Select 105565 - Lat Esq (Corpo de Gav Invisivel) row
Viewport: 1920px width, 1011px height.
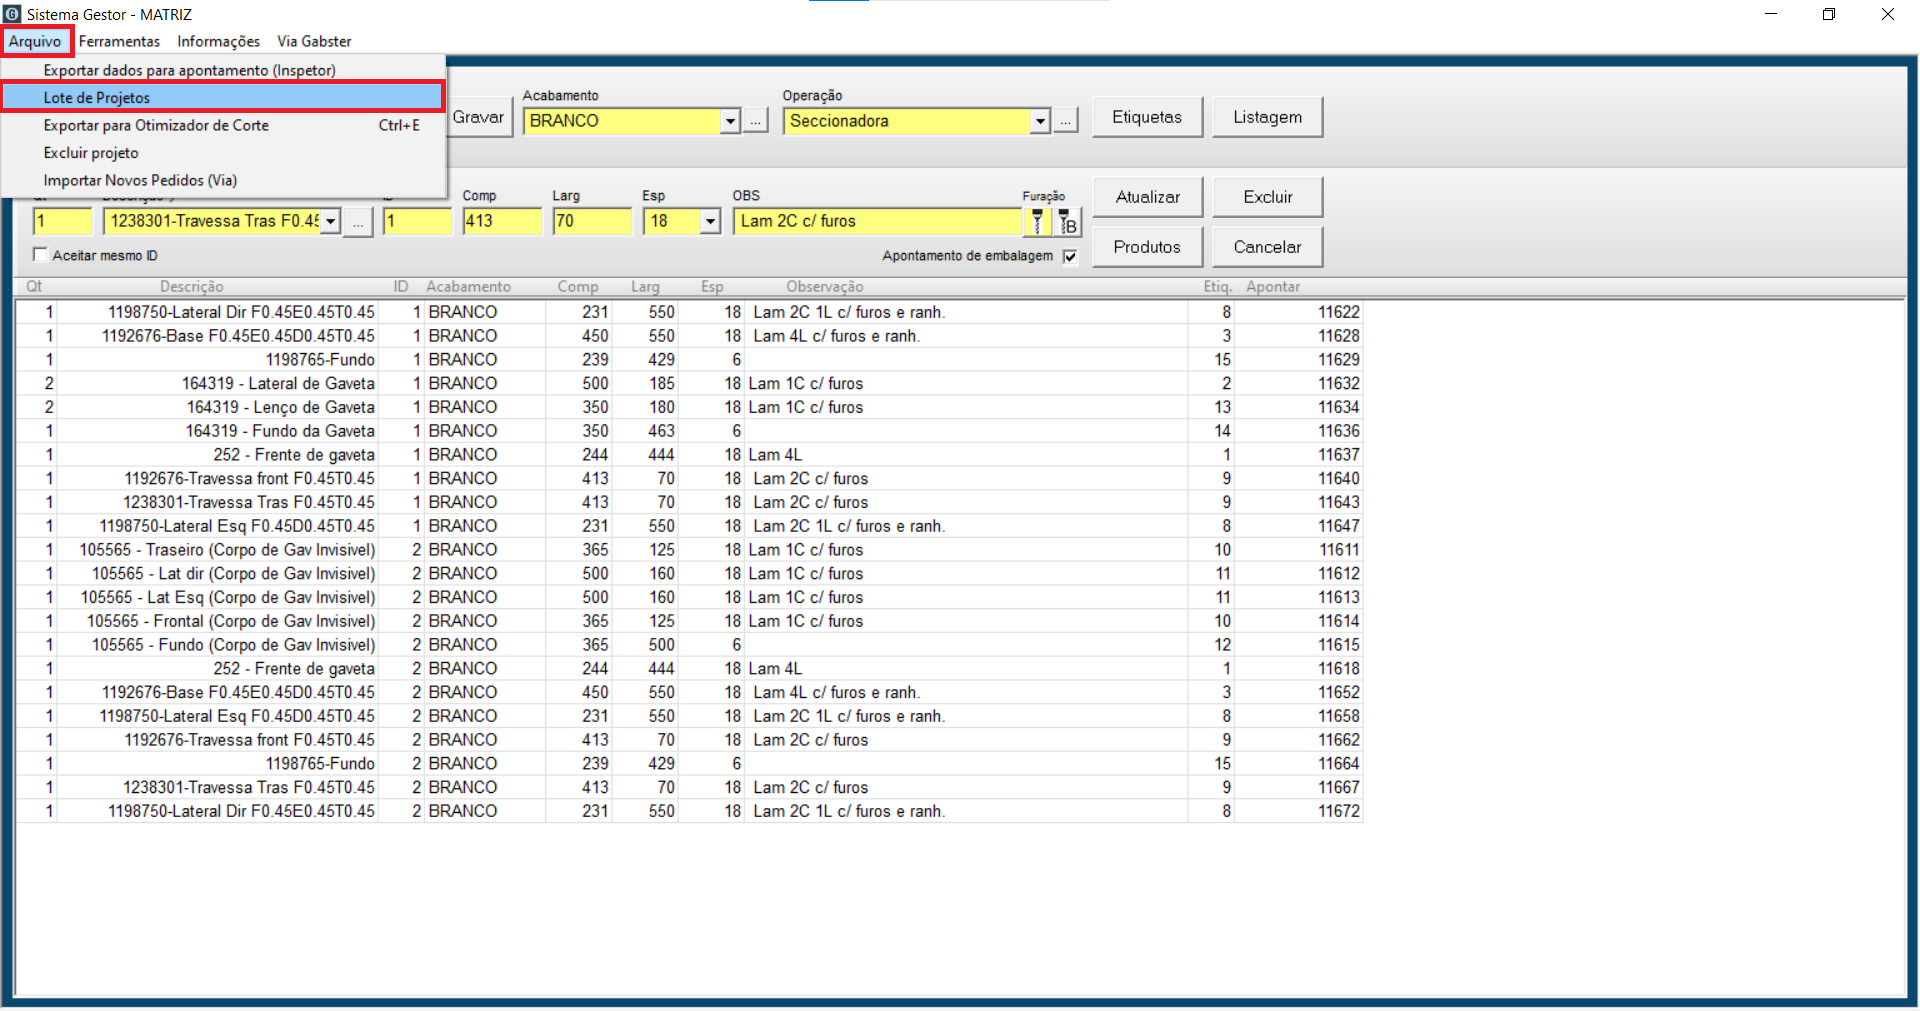point(689,597)
